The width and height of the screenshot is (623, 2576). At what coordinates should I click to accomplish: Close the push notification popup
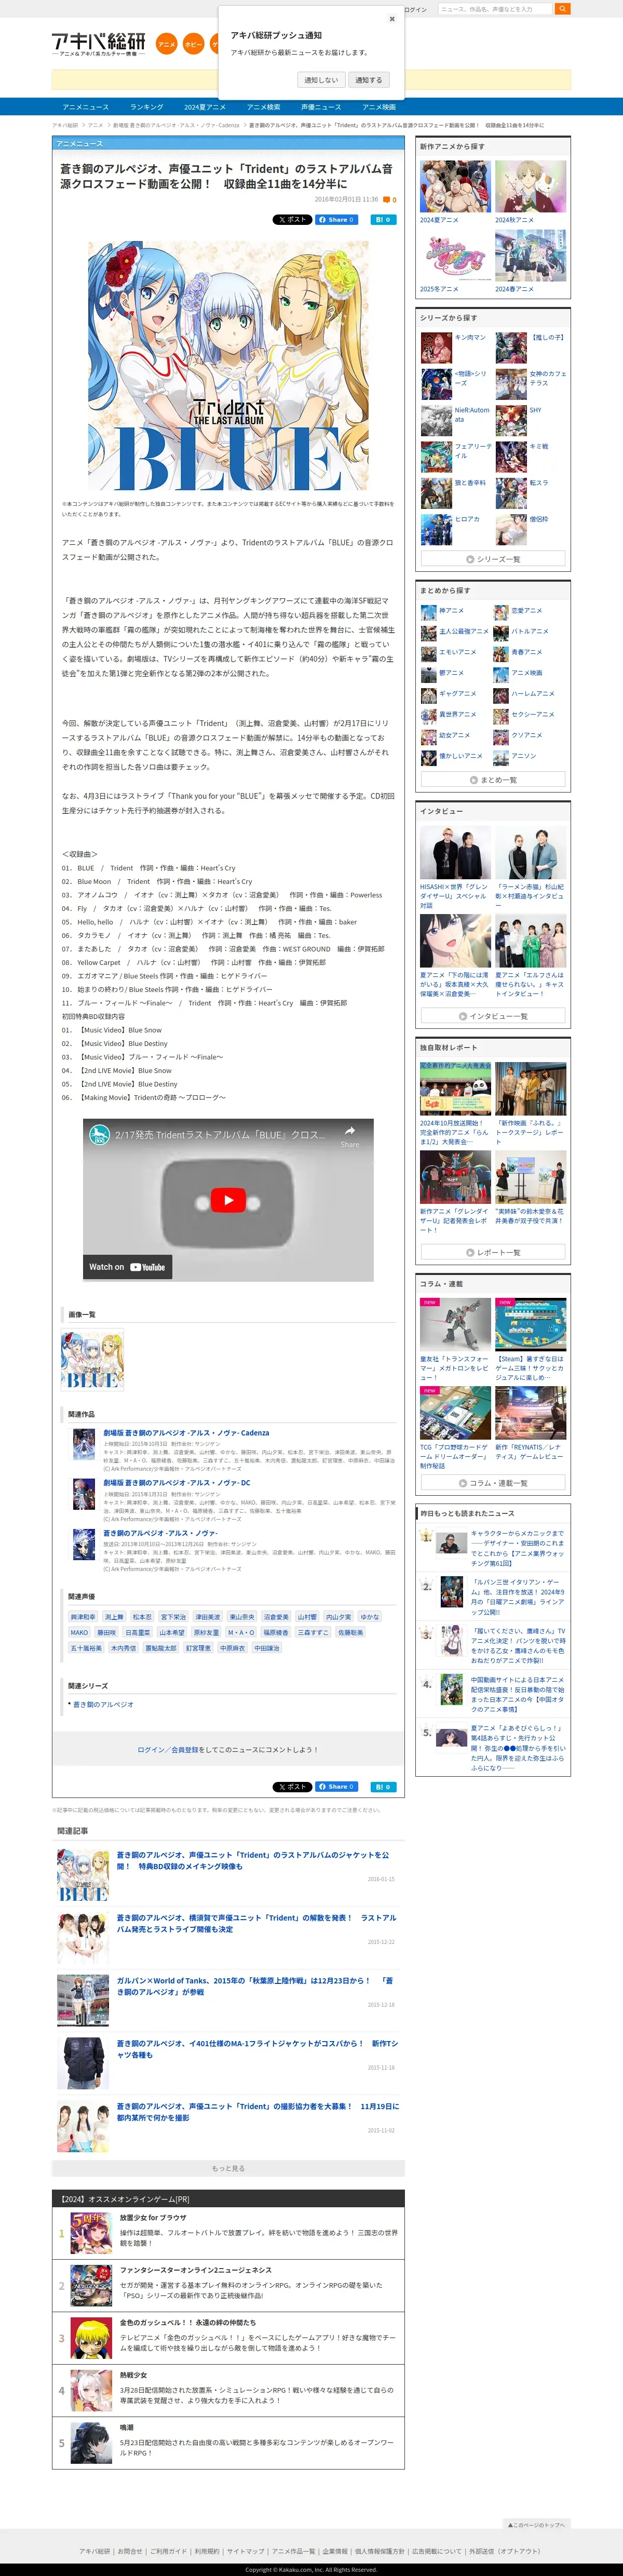pyautogui.click(x=391, y=18)
